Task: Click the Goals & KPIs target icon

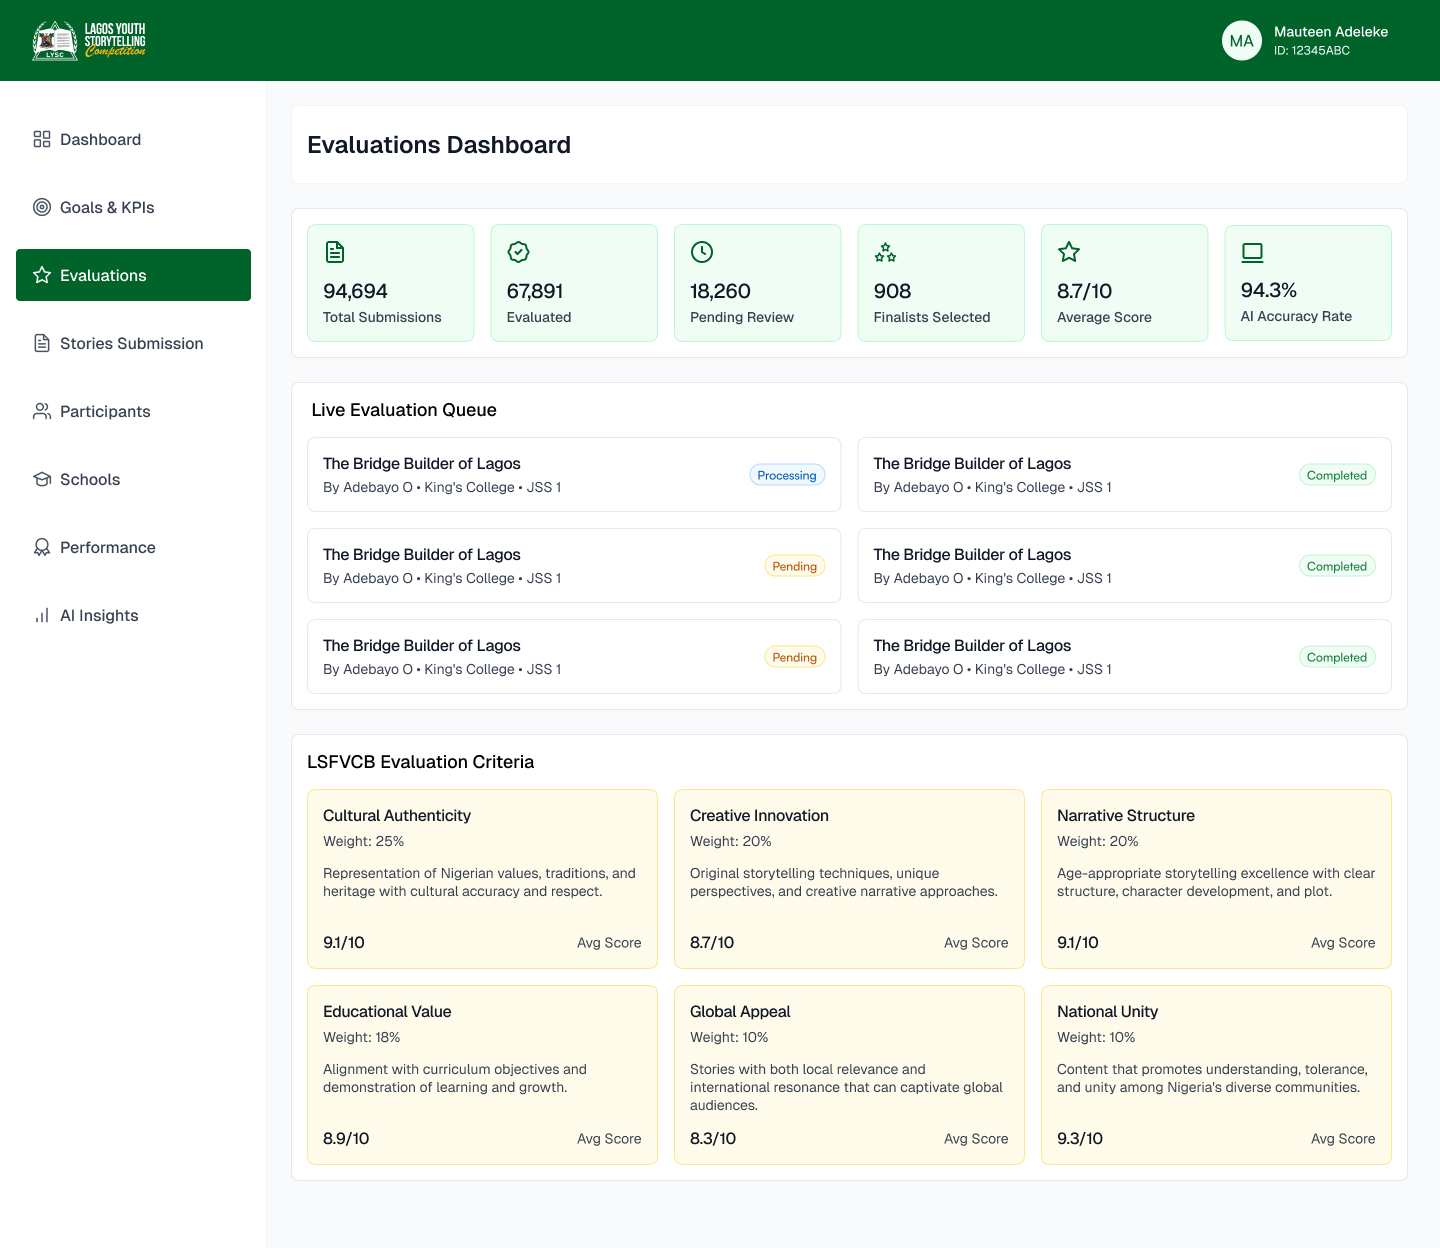Action: tap(42, 207)
